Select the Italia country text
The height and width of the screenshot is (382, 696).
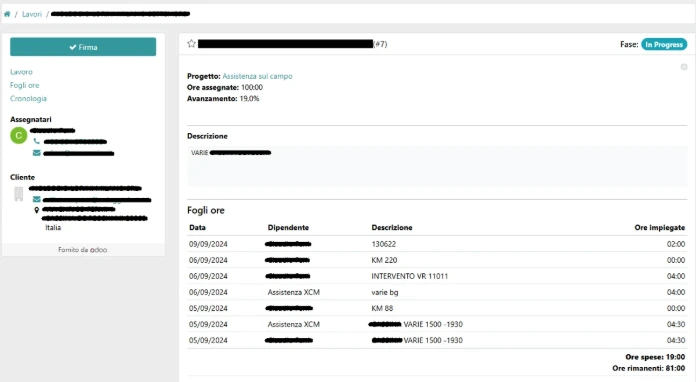point(53,228)
